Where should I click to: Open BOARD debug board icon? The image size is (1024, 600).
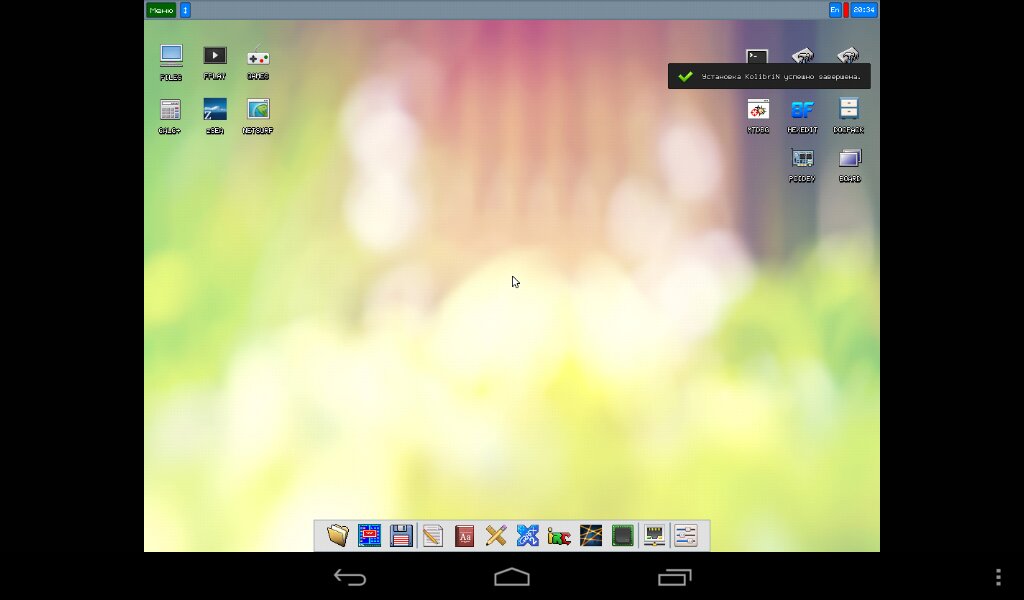tap(849, 160)
